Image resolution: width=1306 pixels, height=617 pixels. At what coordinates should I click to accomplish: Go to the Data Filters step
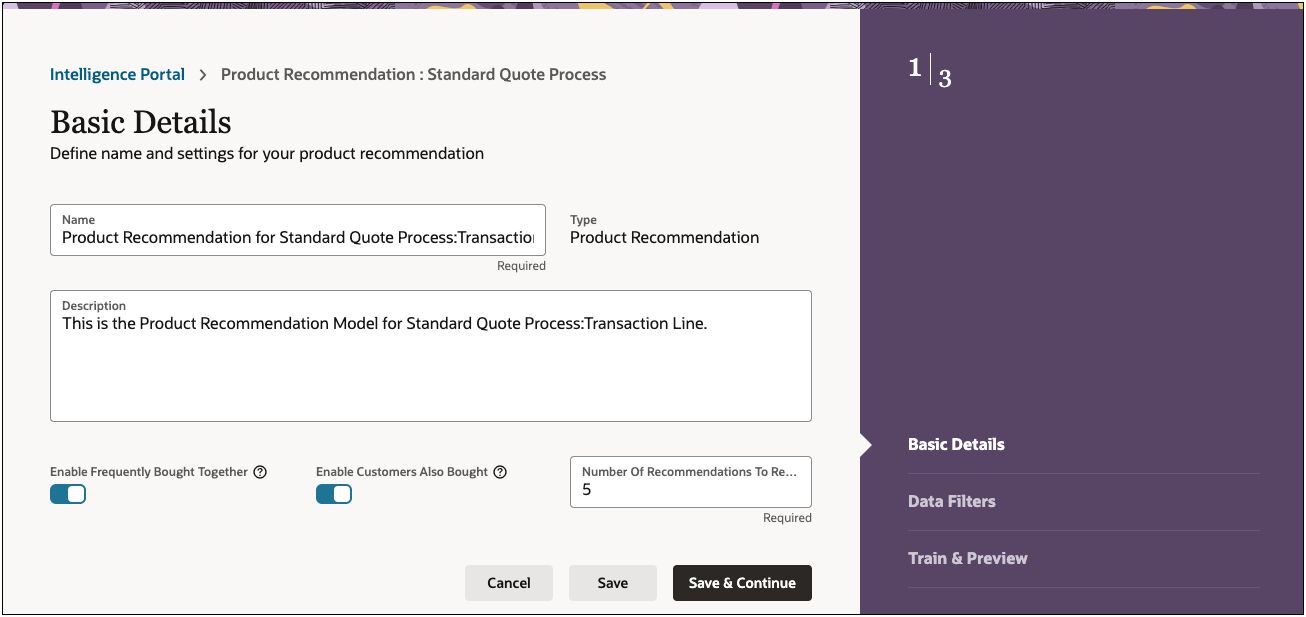[x=951, y=501]
